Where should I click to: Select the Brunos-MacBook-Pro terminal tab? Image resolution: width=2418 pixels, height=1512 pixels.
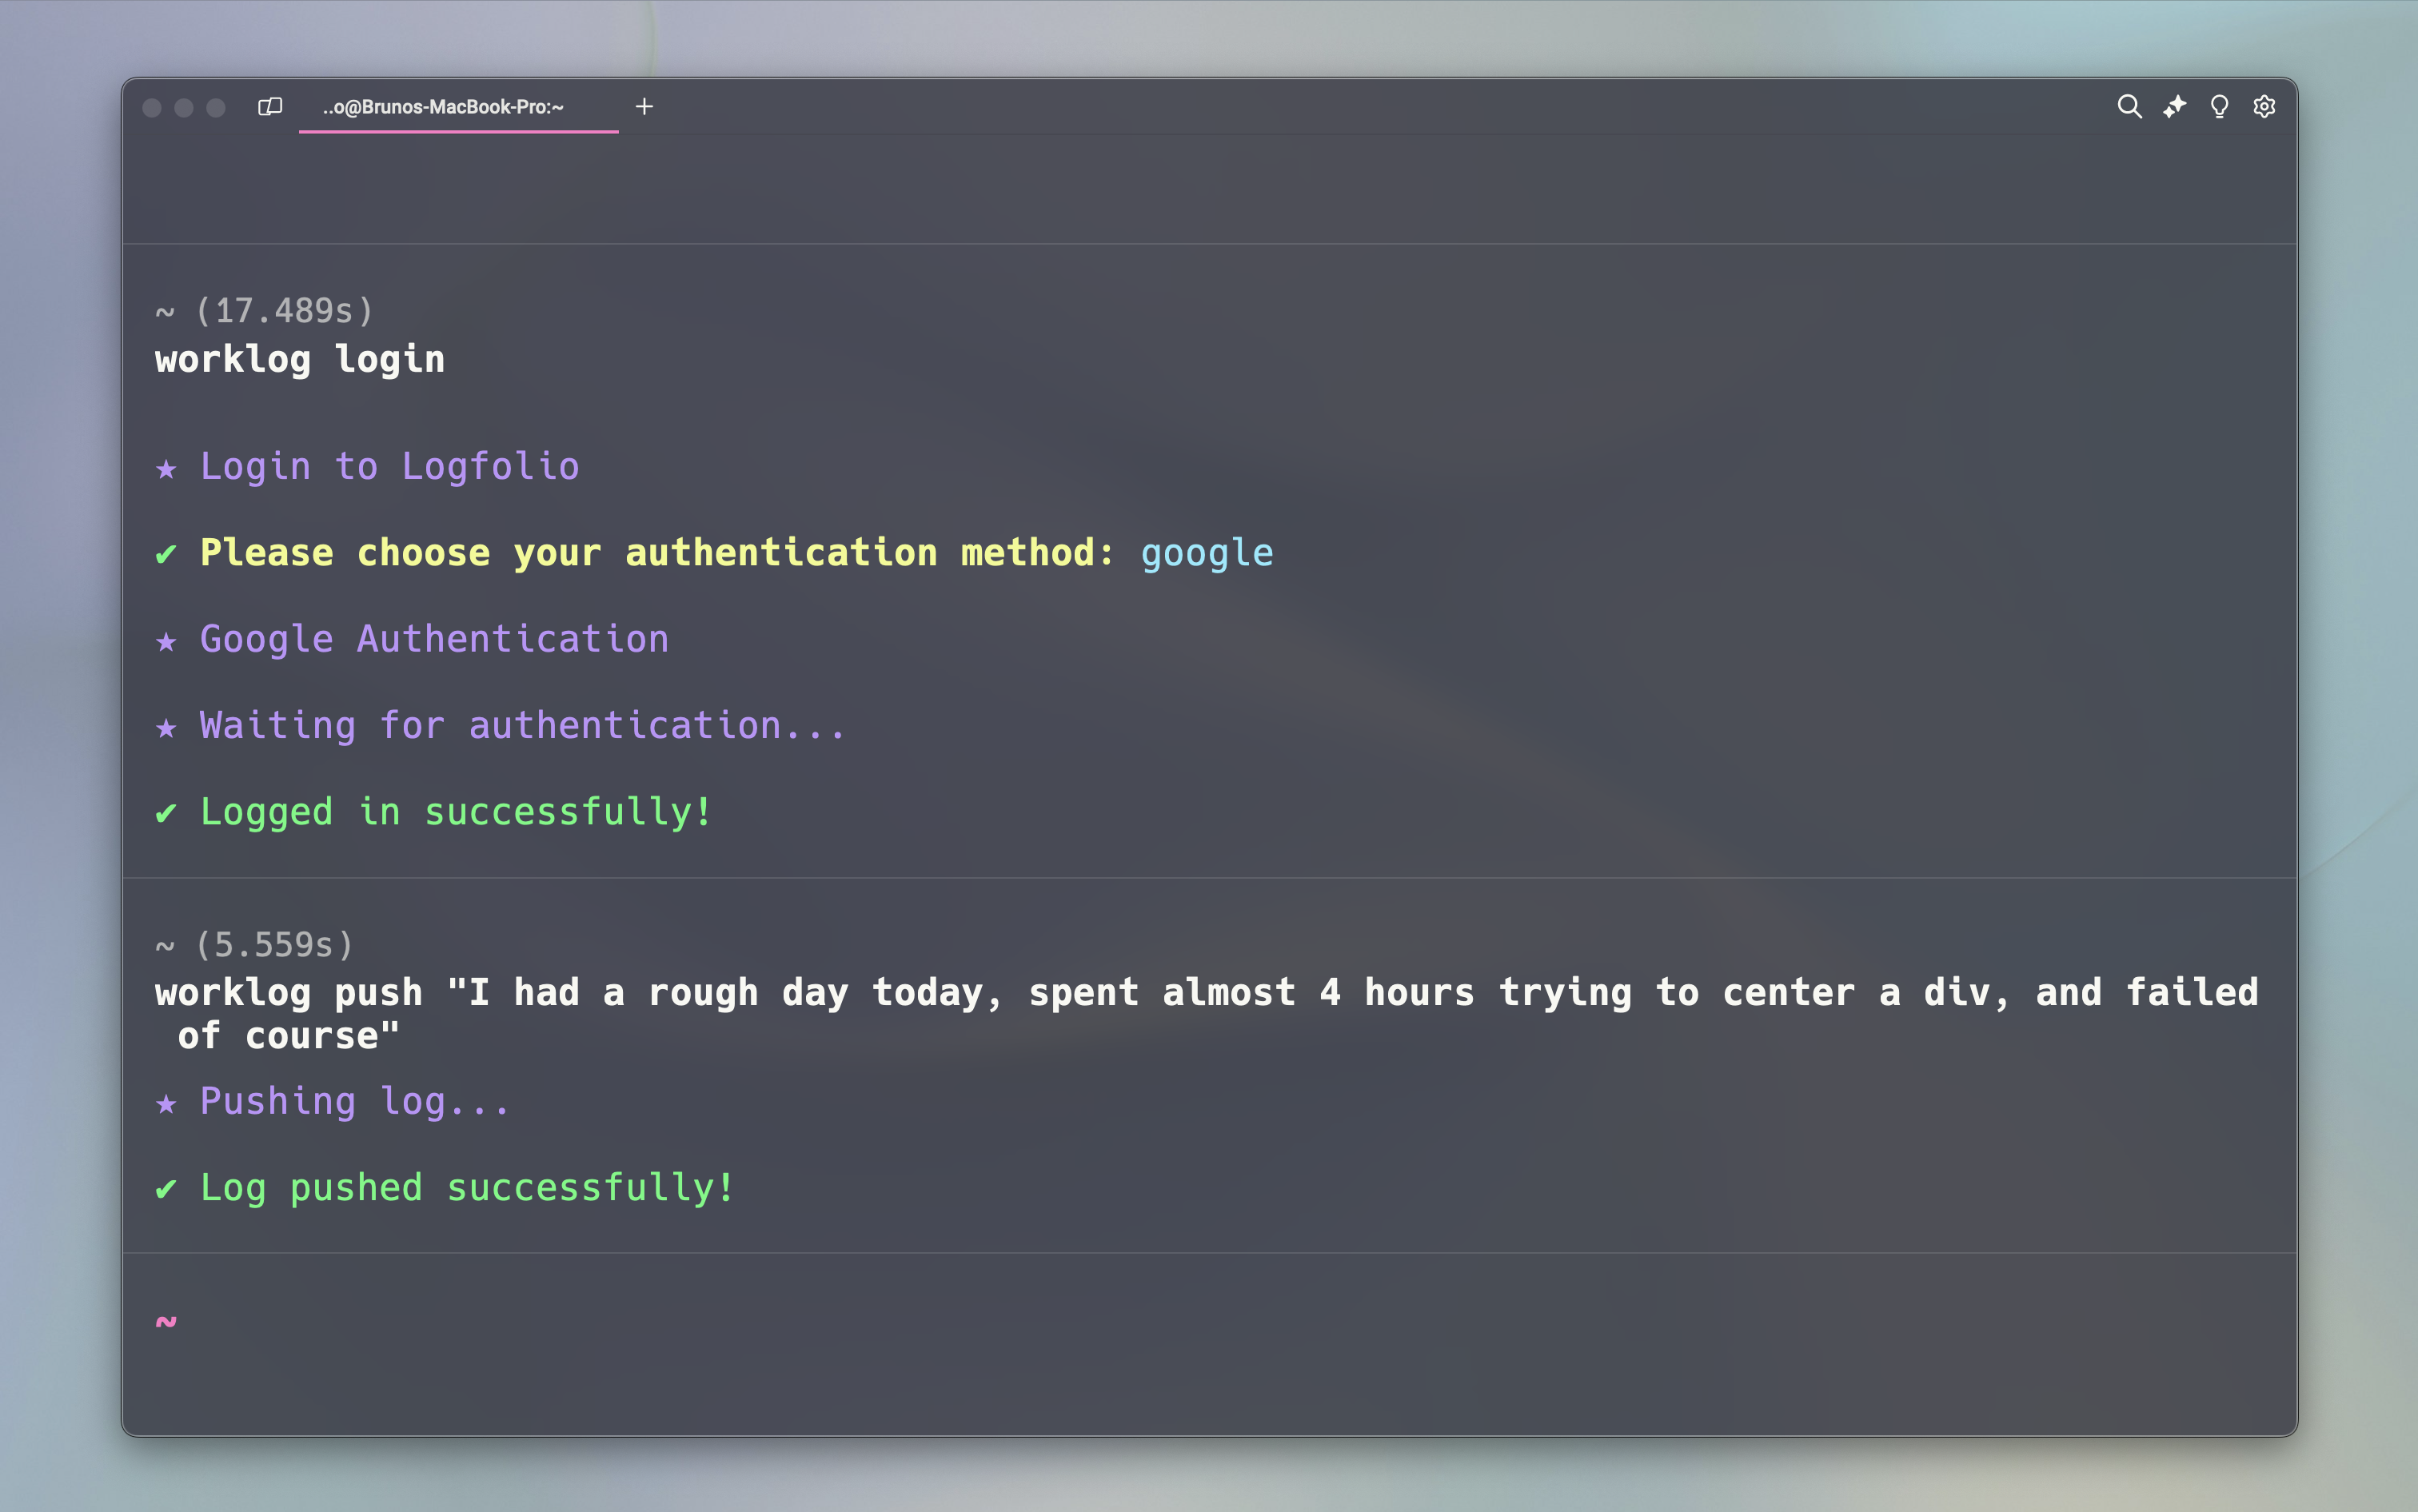[x=443, y=107]
